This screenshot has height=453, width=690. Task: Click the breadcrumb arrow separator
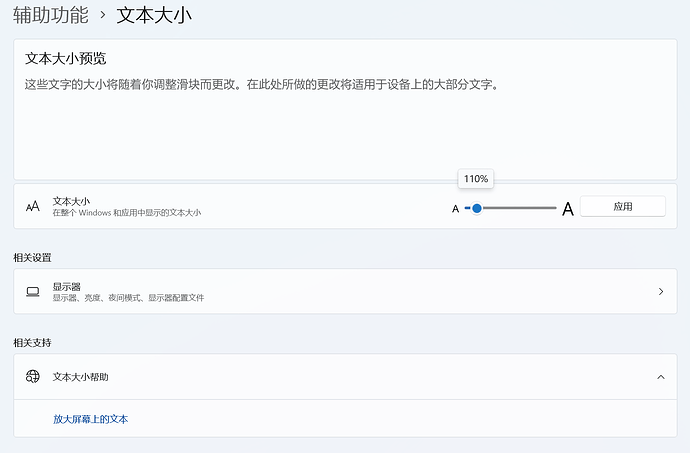pos(103,15)
